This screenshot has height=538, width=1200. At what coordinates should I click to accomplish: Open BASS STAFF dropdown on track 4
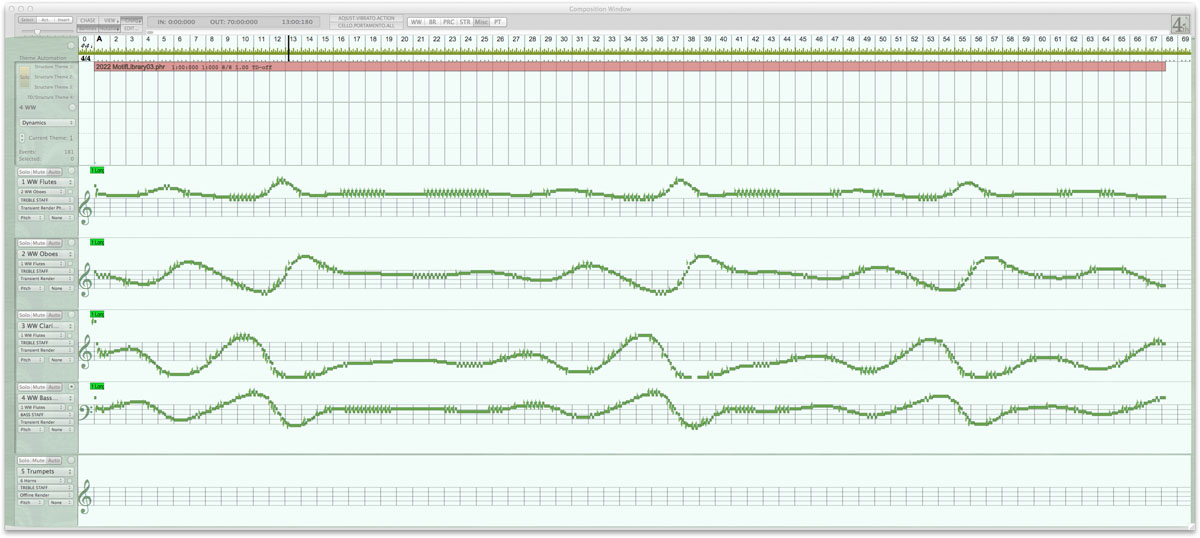[x=46, y=414]
